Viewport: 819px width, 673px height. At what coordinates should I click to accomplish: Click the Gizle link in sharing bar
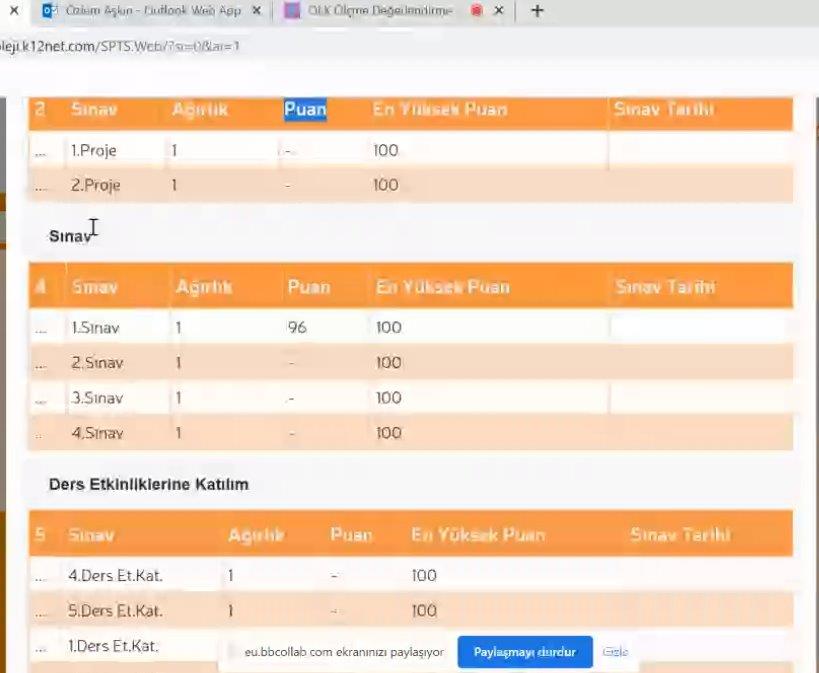pyautogui.click(x=615, y=652)
